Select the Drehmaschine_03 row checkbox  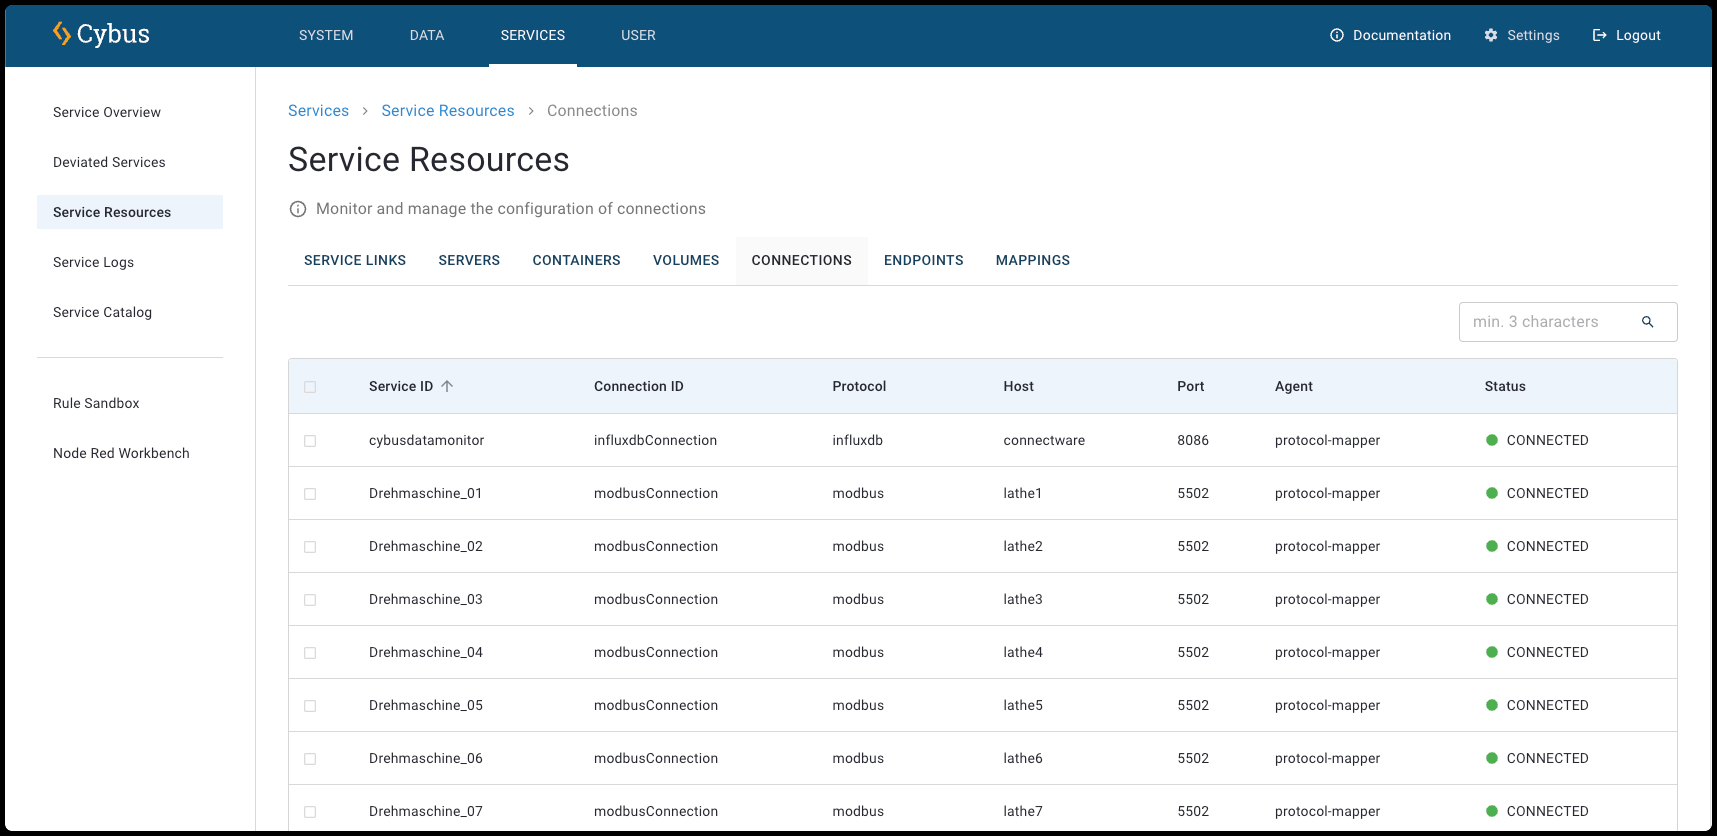tap(310, 600)
